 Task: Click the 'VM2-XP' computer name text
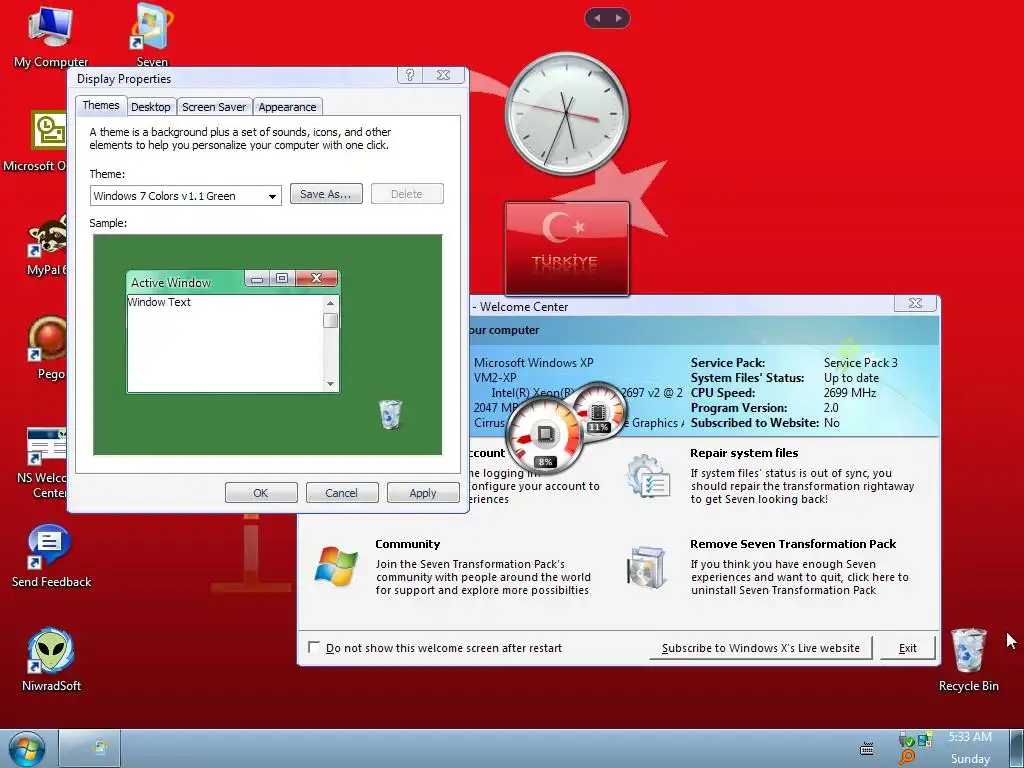pyautogui.click(x=495, y=377)
